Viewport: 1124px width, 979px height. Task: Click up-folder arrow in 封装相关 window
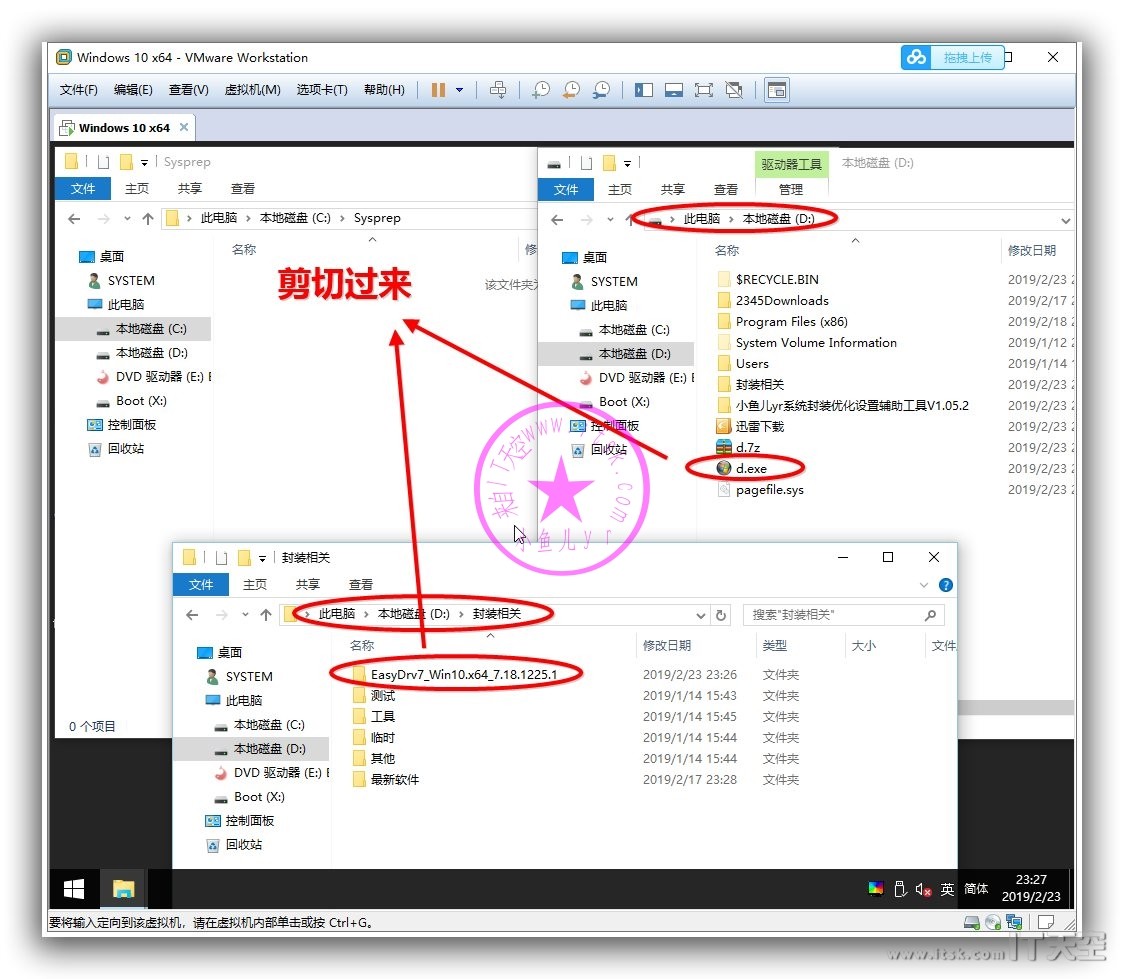point(266,614)
